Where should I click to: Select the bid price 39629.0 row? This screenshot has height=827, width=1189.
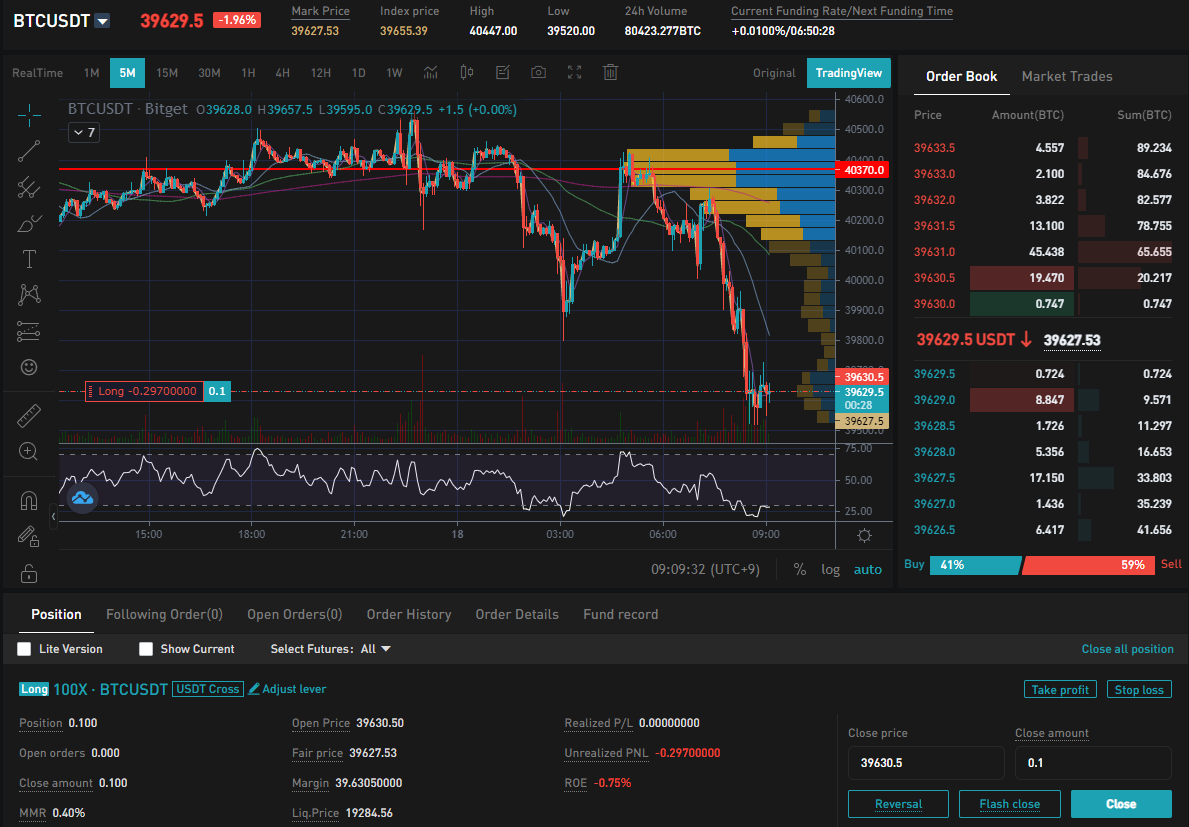coord(1042,399)
